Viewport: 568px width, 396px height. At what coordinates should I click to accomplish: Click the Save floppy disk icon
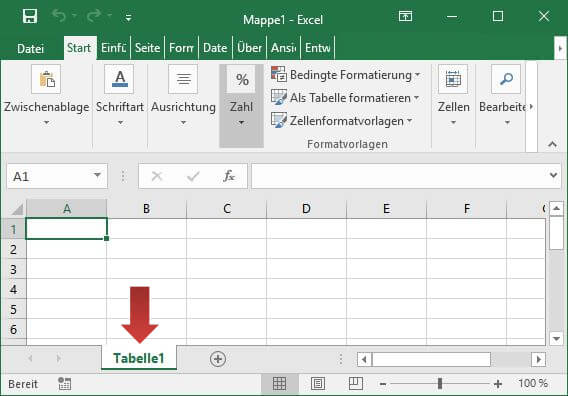pyautogui.click(x=30, y=17)
